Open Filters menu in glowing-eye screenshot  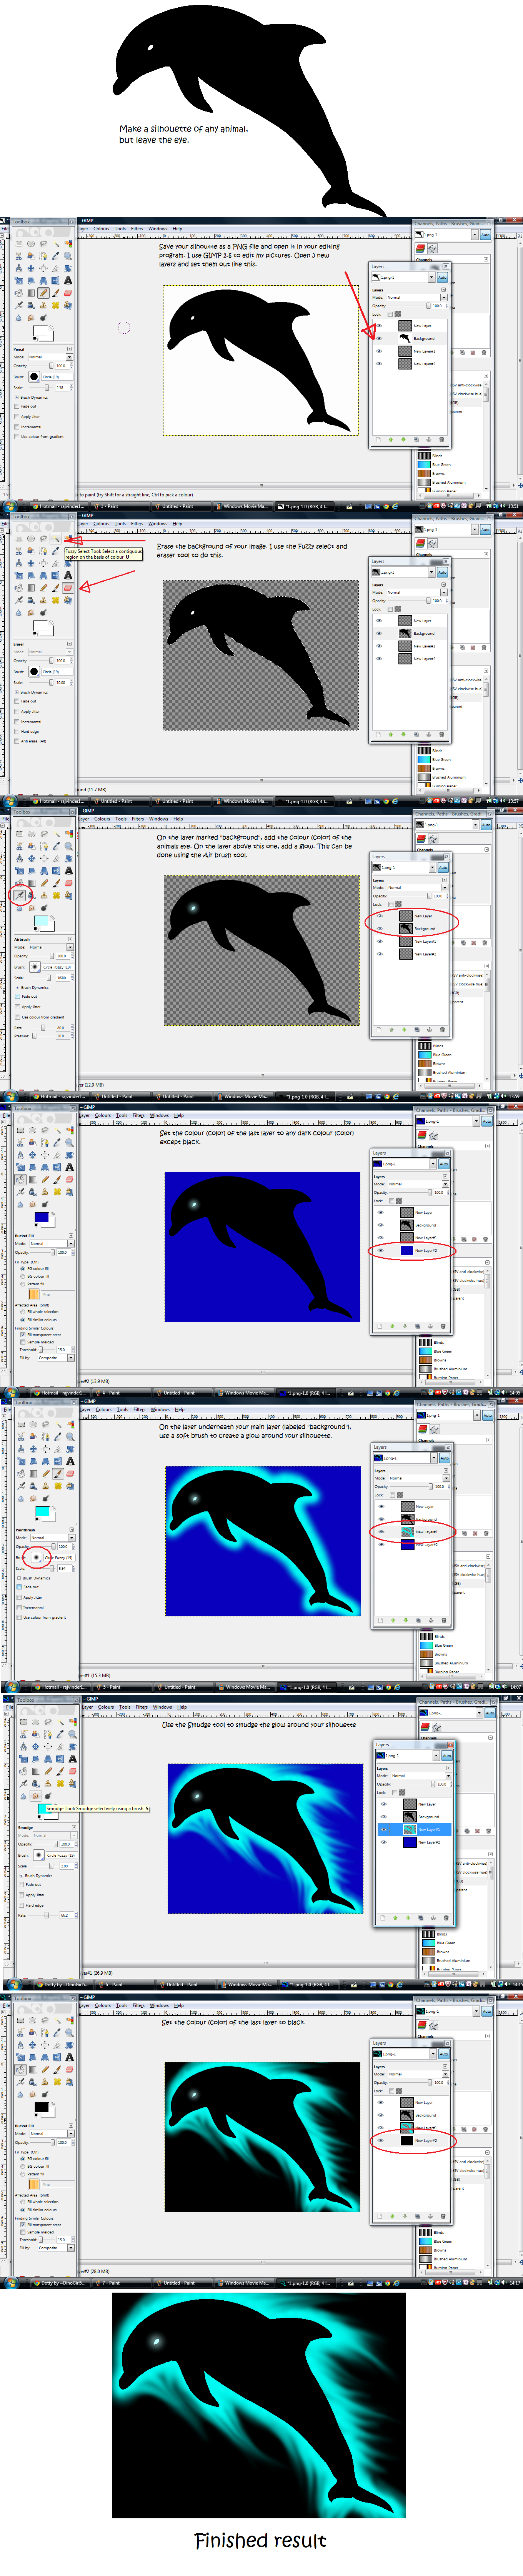click(x=138, y=819)
